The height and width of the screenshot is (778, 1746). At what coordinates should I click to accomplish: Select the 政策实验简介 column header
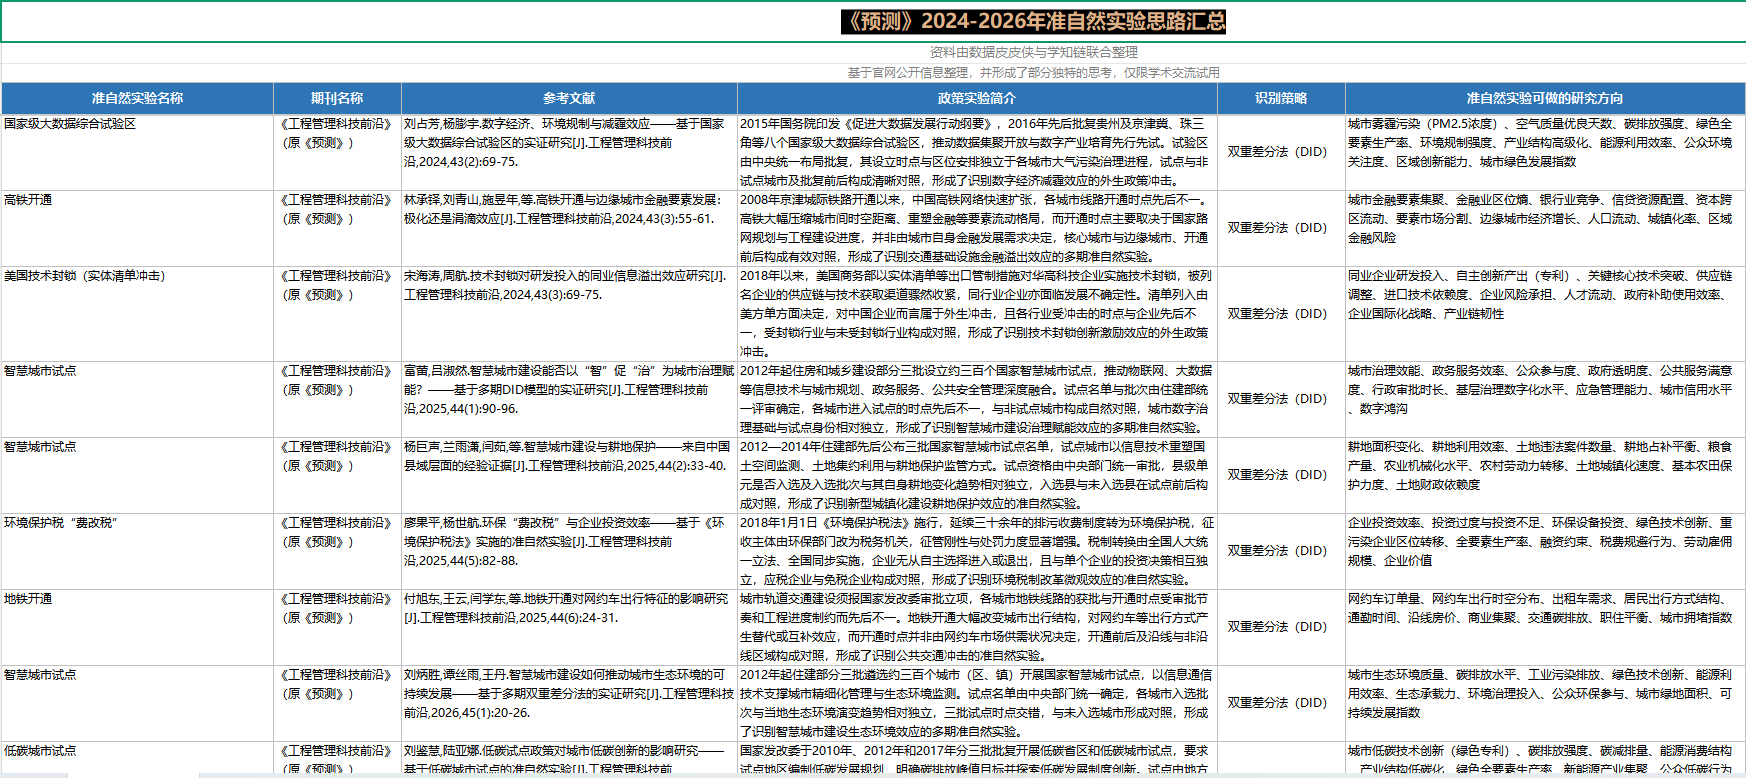click(x=977, y=98)
